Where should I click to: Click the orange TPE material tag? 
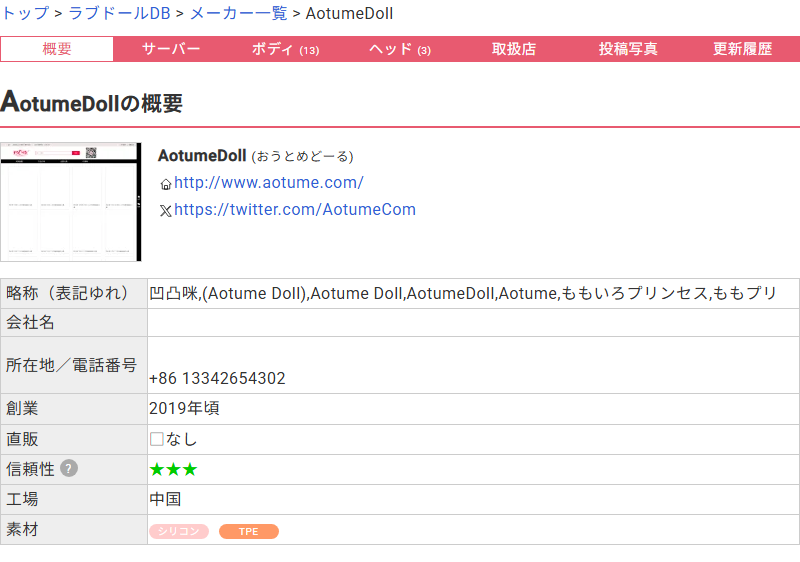click(x=248, y=531)
